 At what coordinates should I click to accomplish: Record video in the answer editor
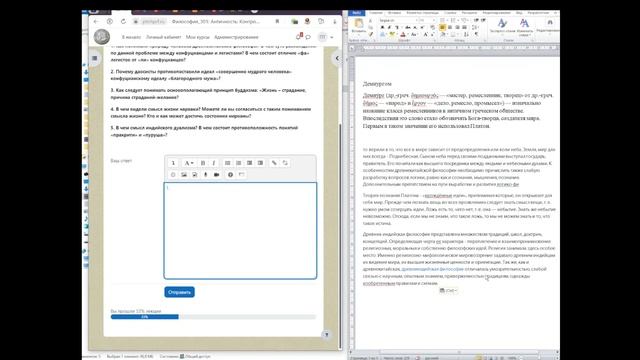217,175
